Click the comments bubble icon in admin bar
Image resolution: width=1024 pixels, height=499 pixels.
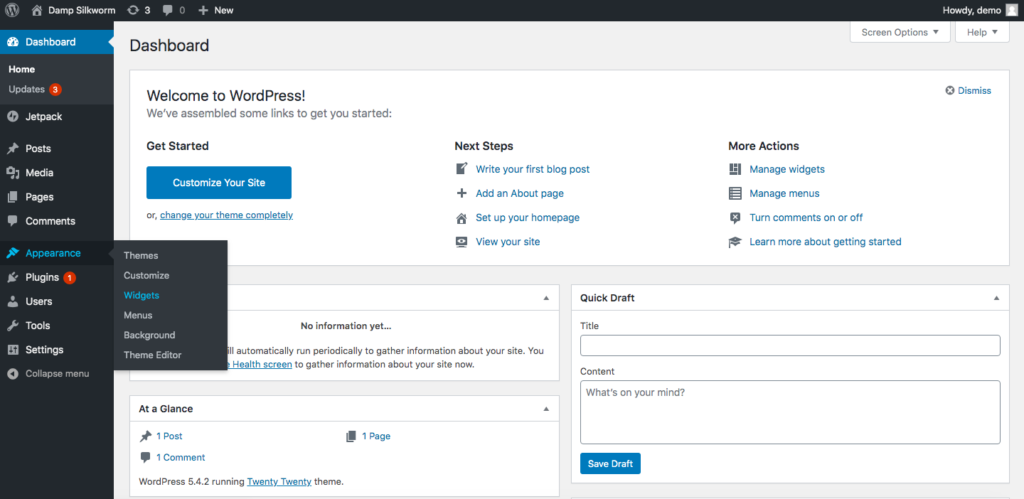coord(168,10)
